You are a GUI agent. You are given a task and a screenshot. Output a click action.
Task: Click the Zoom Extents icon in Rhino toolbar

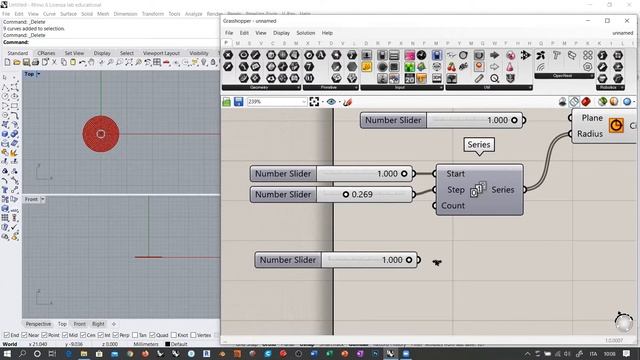129,62
